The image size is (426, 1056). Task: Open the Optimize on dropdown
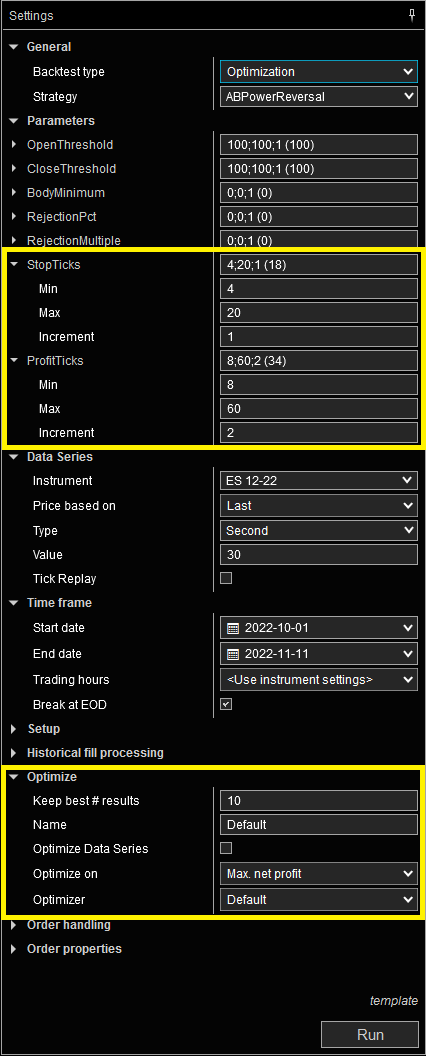pos(319,874)
